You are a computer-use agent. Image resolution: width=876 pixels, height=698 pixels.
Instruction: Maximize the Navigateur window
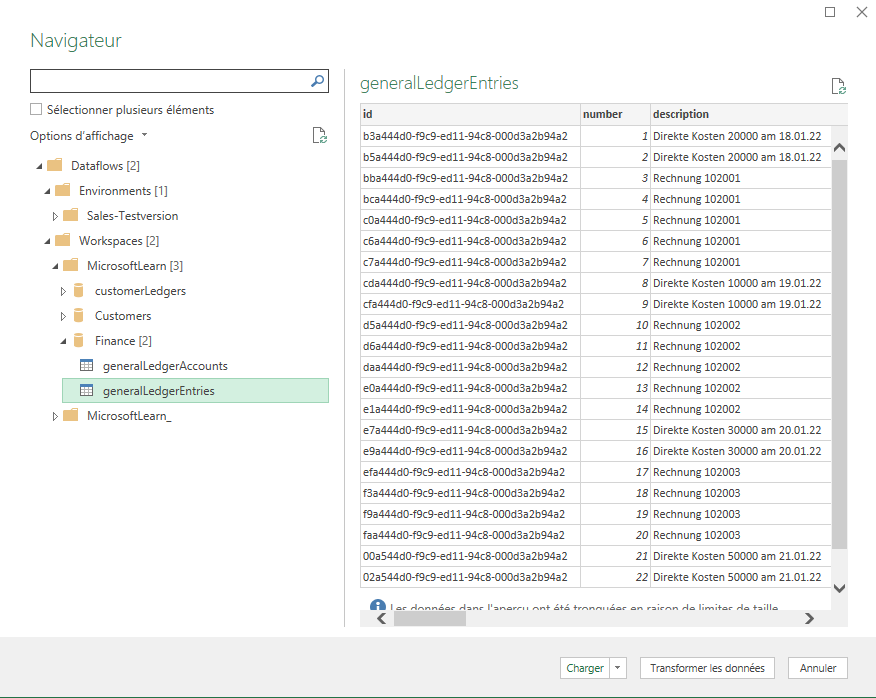coord(830,12)
